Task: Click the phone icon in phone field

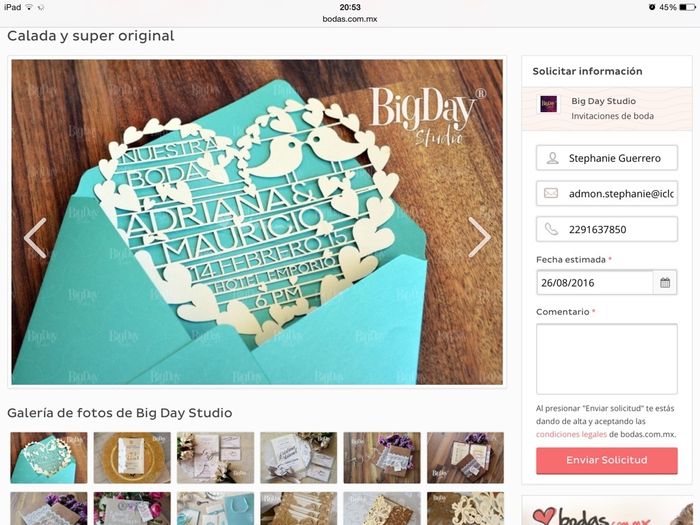Action: tap(551, 229)
